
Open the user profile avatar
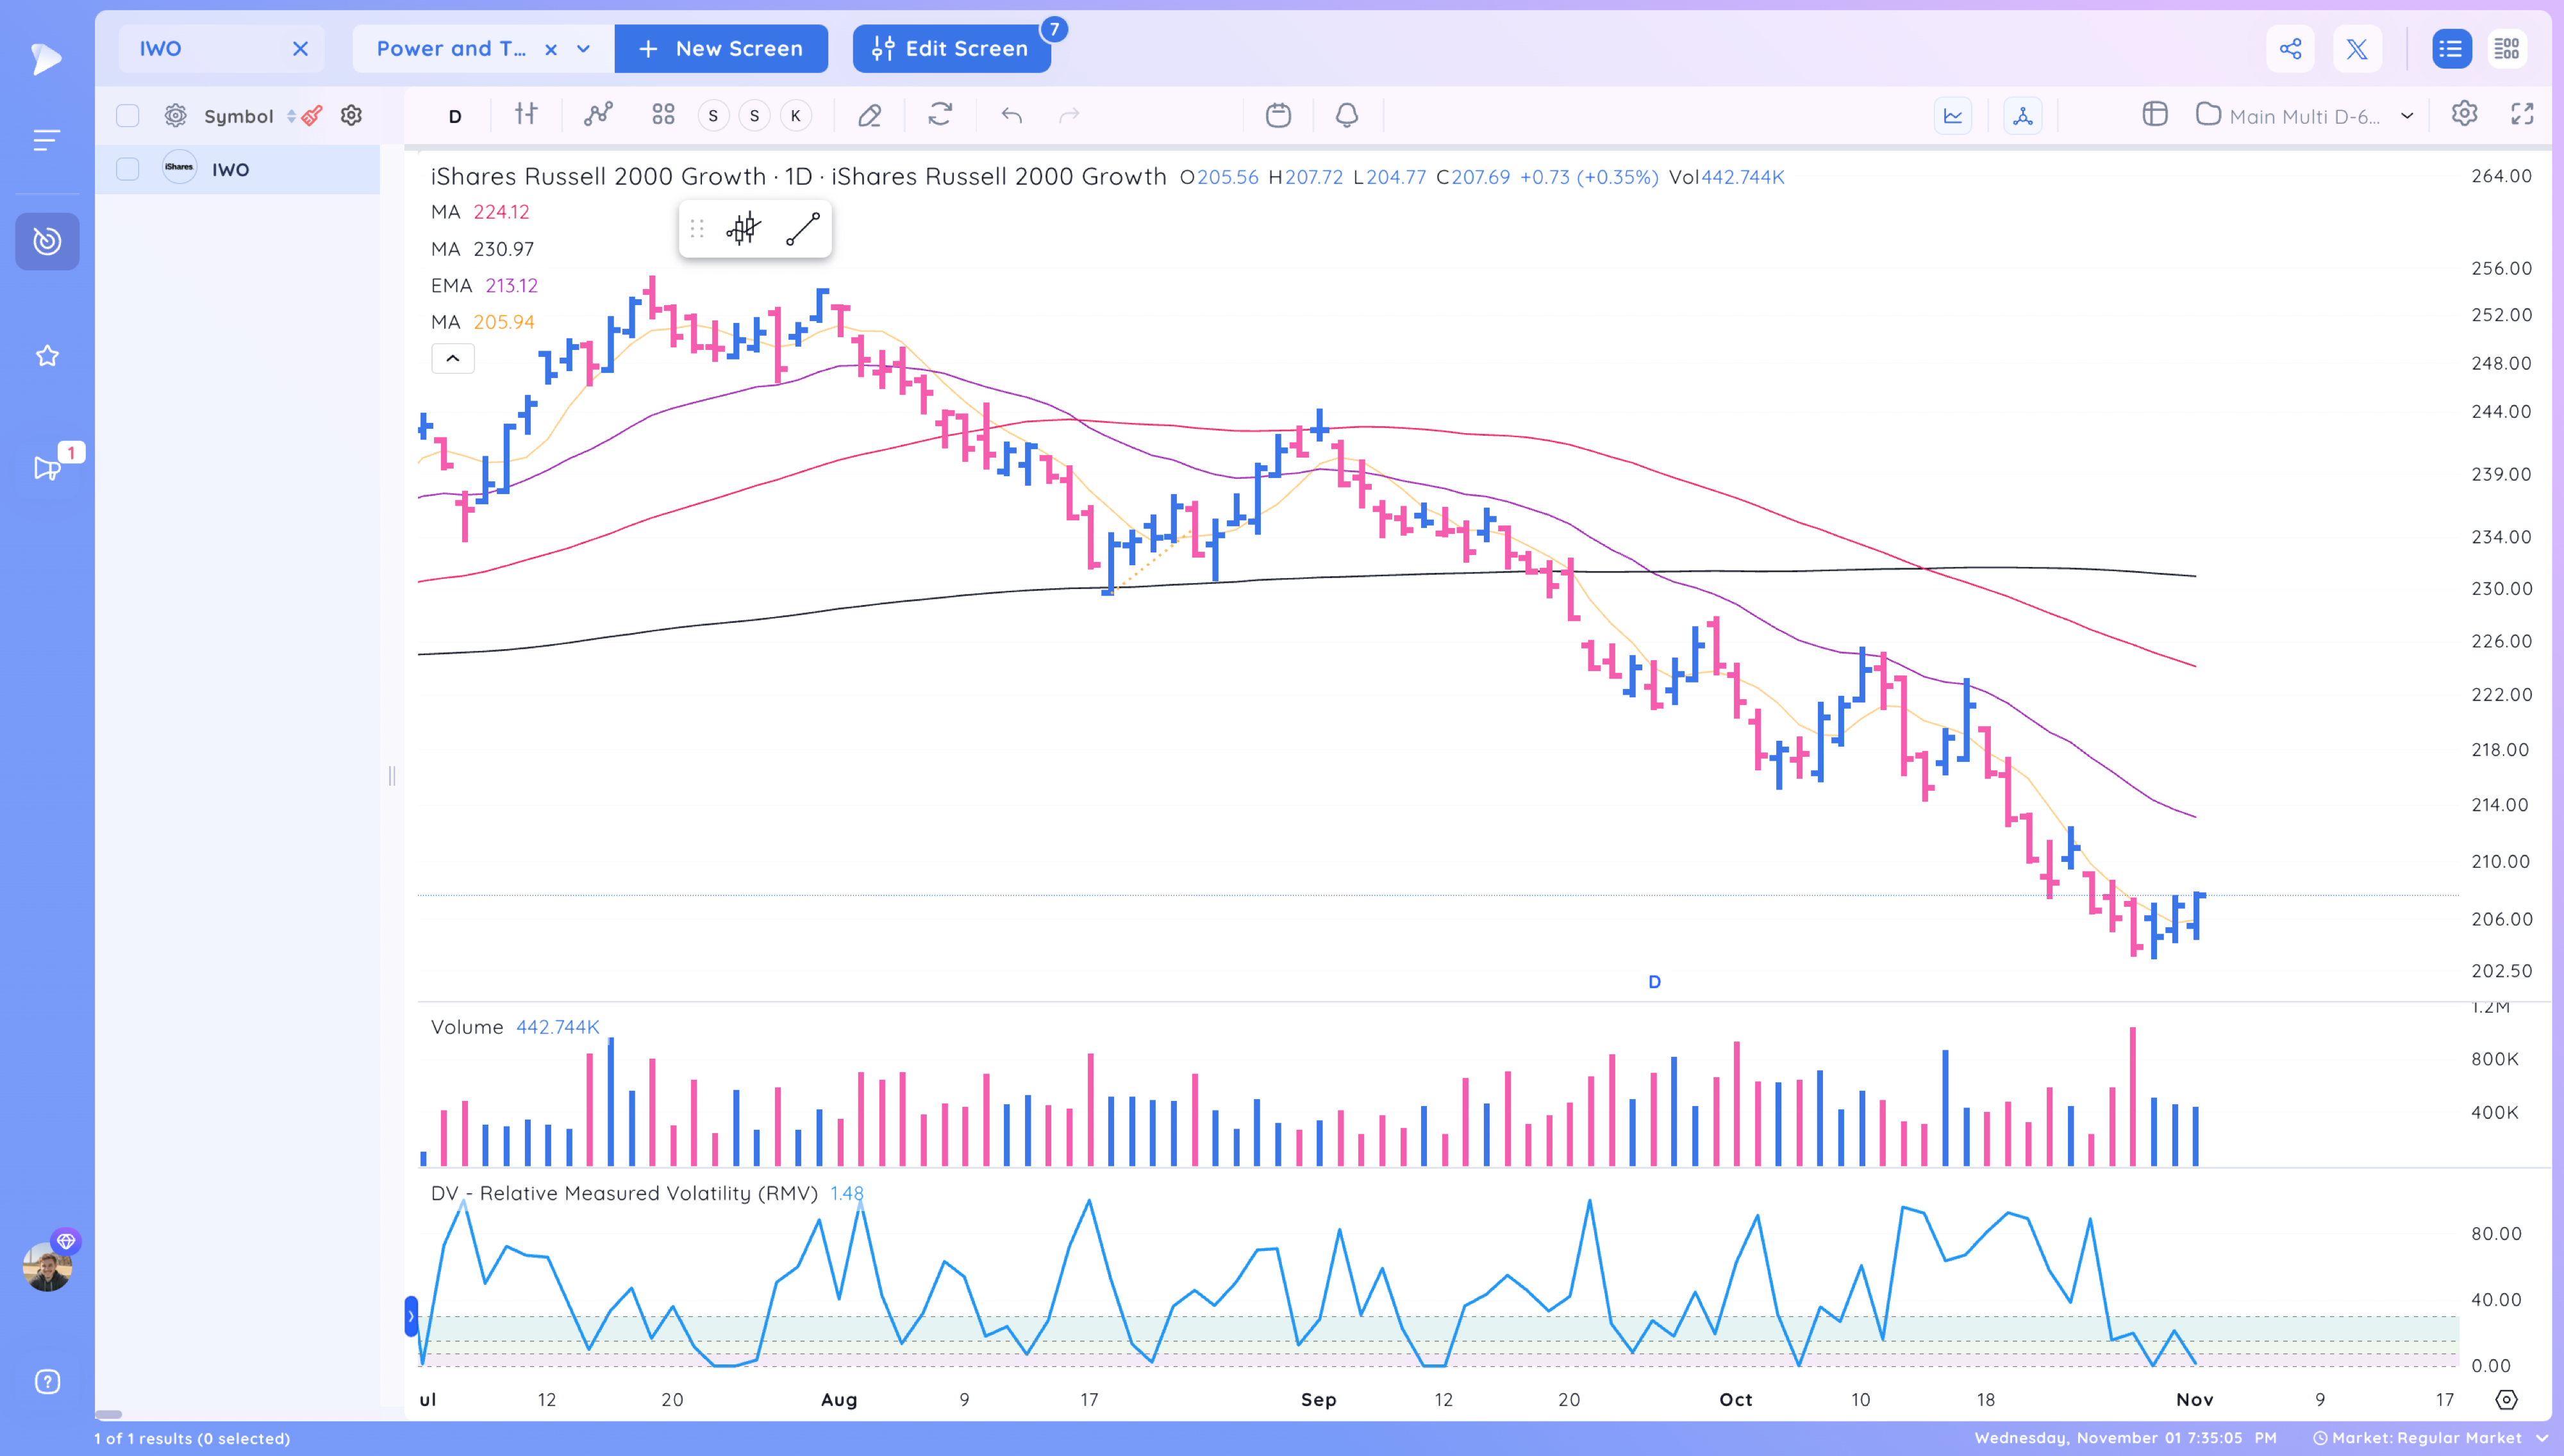47,1266
